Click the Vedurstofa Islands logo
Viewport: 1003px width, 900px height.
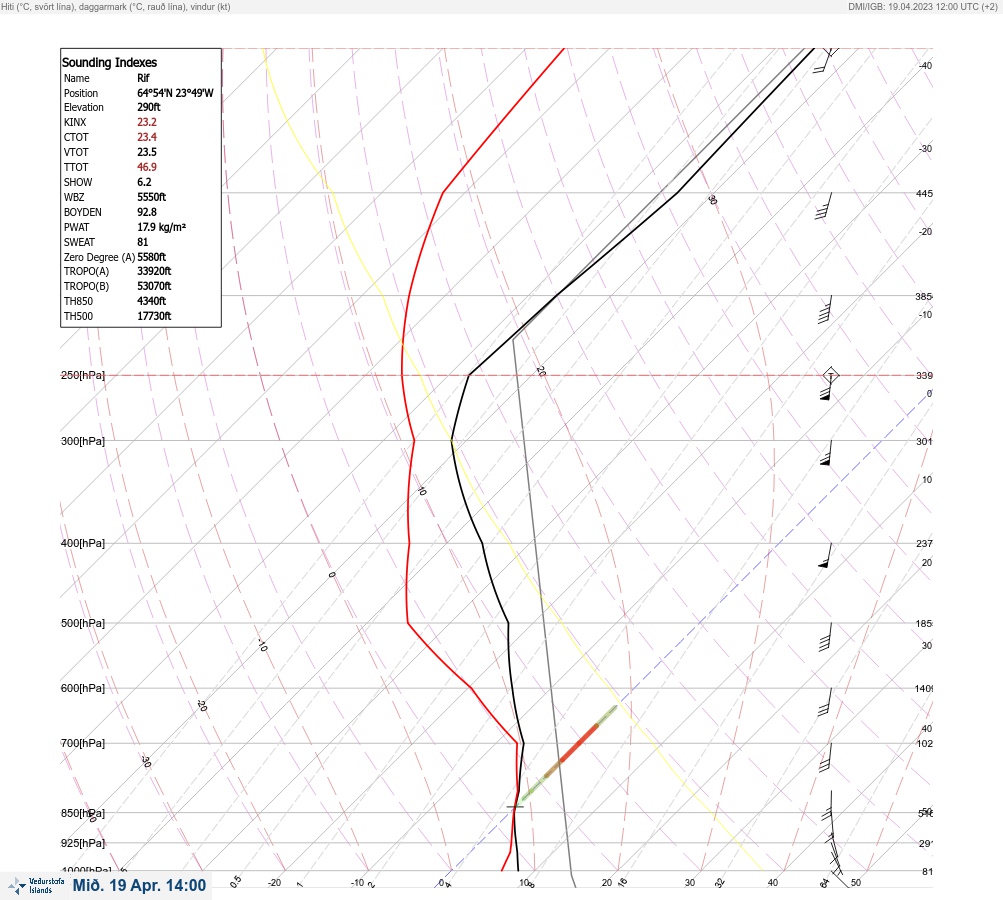tap(36, 886)
